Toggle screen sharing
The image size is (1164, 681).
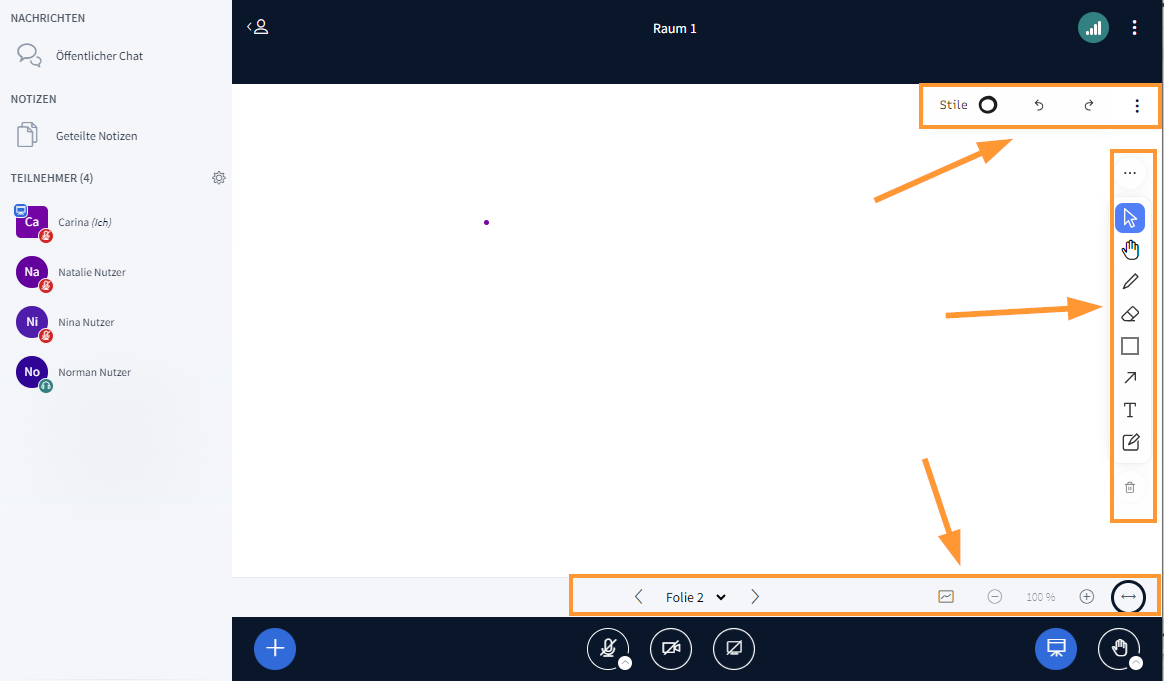tap(734, 648)
